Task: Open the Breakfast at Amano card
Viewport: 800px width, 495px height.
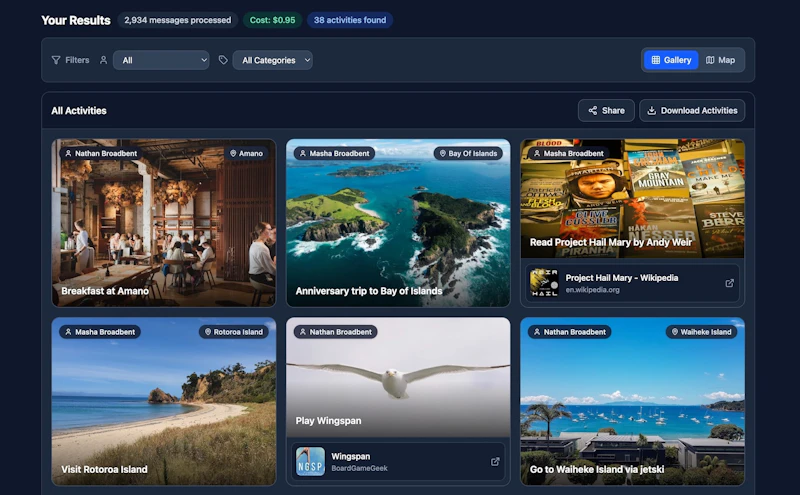Action: (164, 223)
